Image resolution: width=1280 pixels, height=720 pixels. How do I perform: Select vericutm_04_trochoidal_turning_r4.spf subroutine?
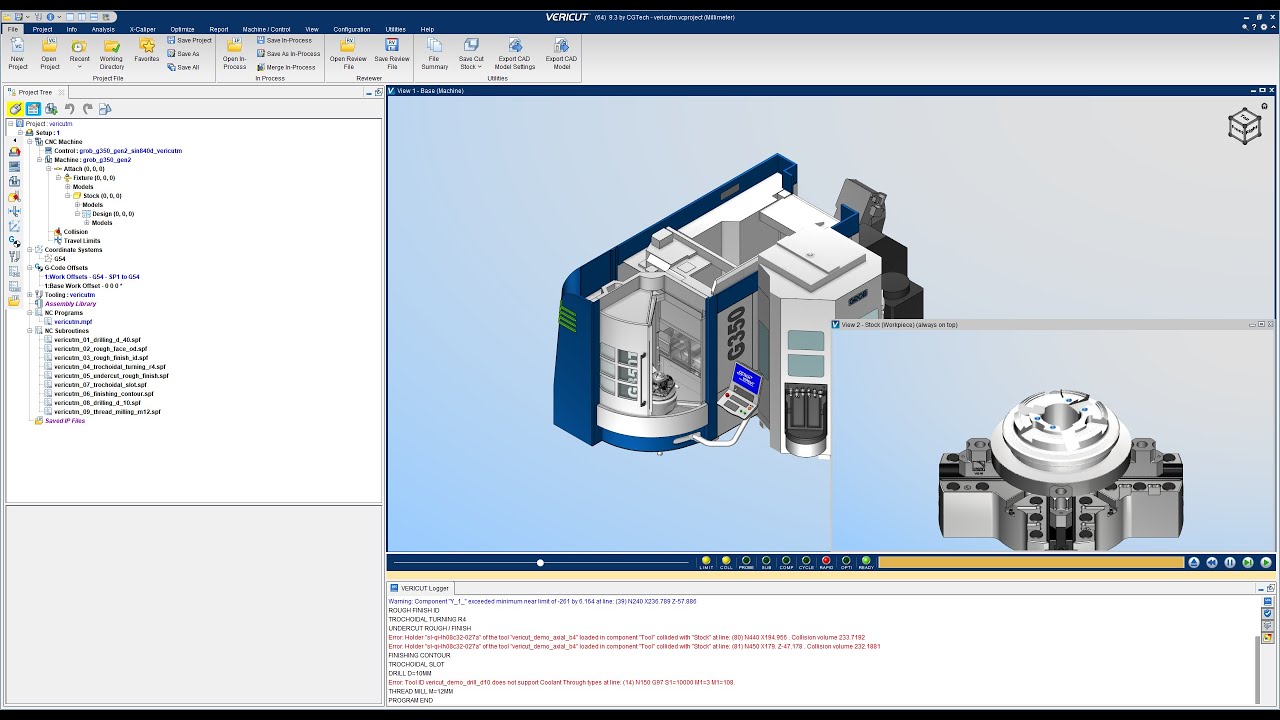(105, 367)
